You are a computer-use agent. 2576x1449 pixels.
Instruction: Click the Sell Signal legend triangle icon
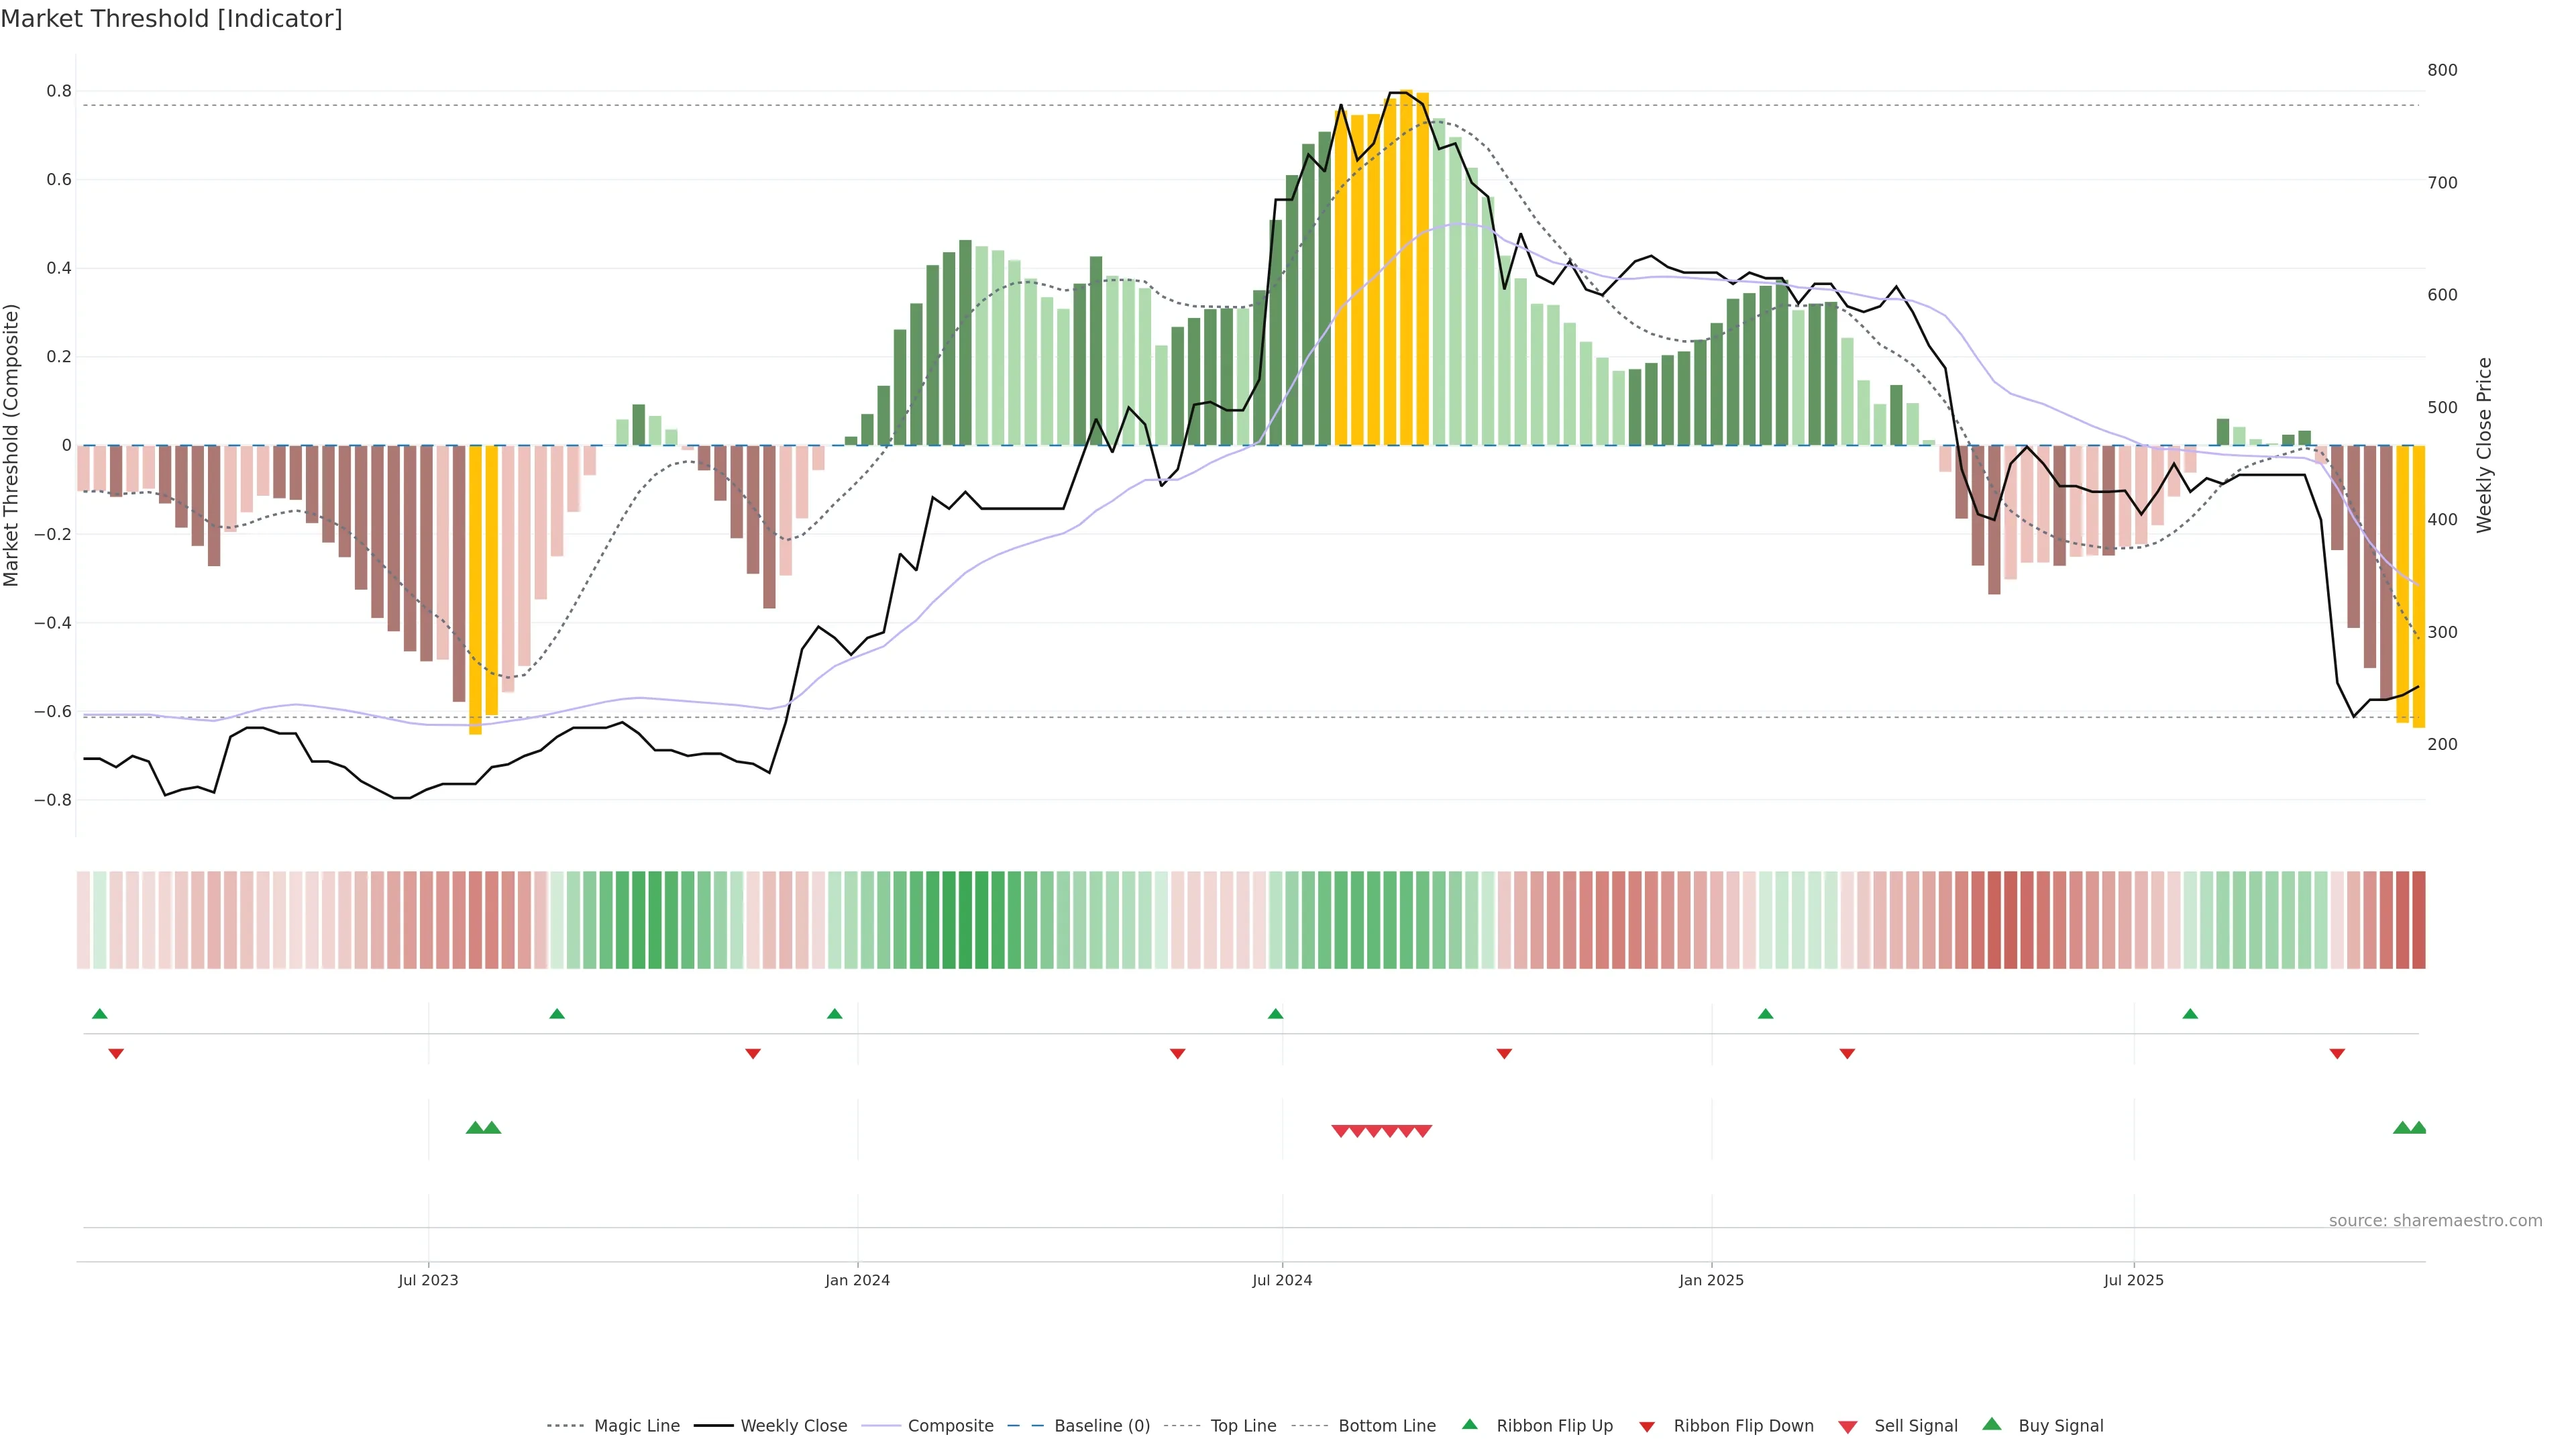[1847, 1427]
